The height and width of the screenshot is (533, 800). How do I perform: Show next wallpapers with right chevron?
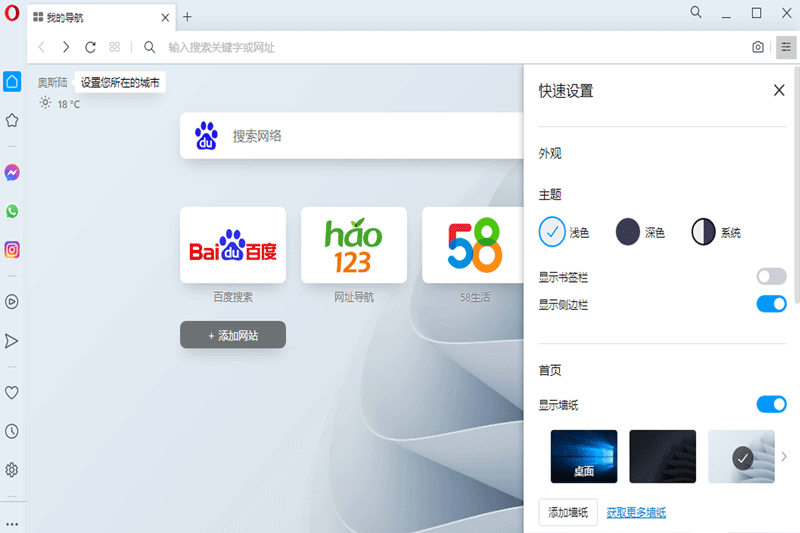(784, 457)
